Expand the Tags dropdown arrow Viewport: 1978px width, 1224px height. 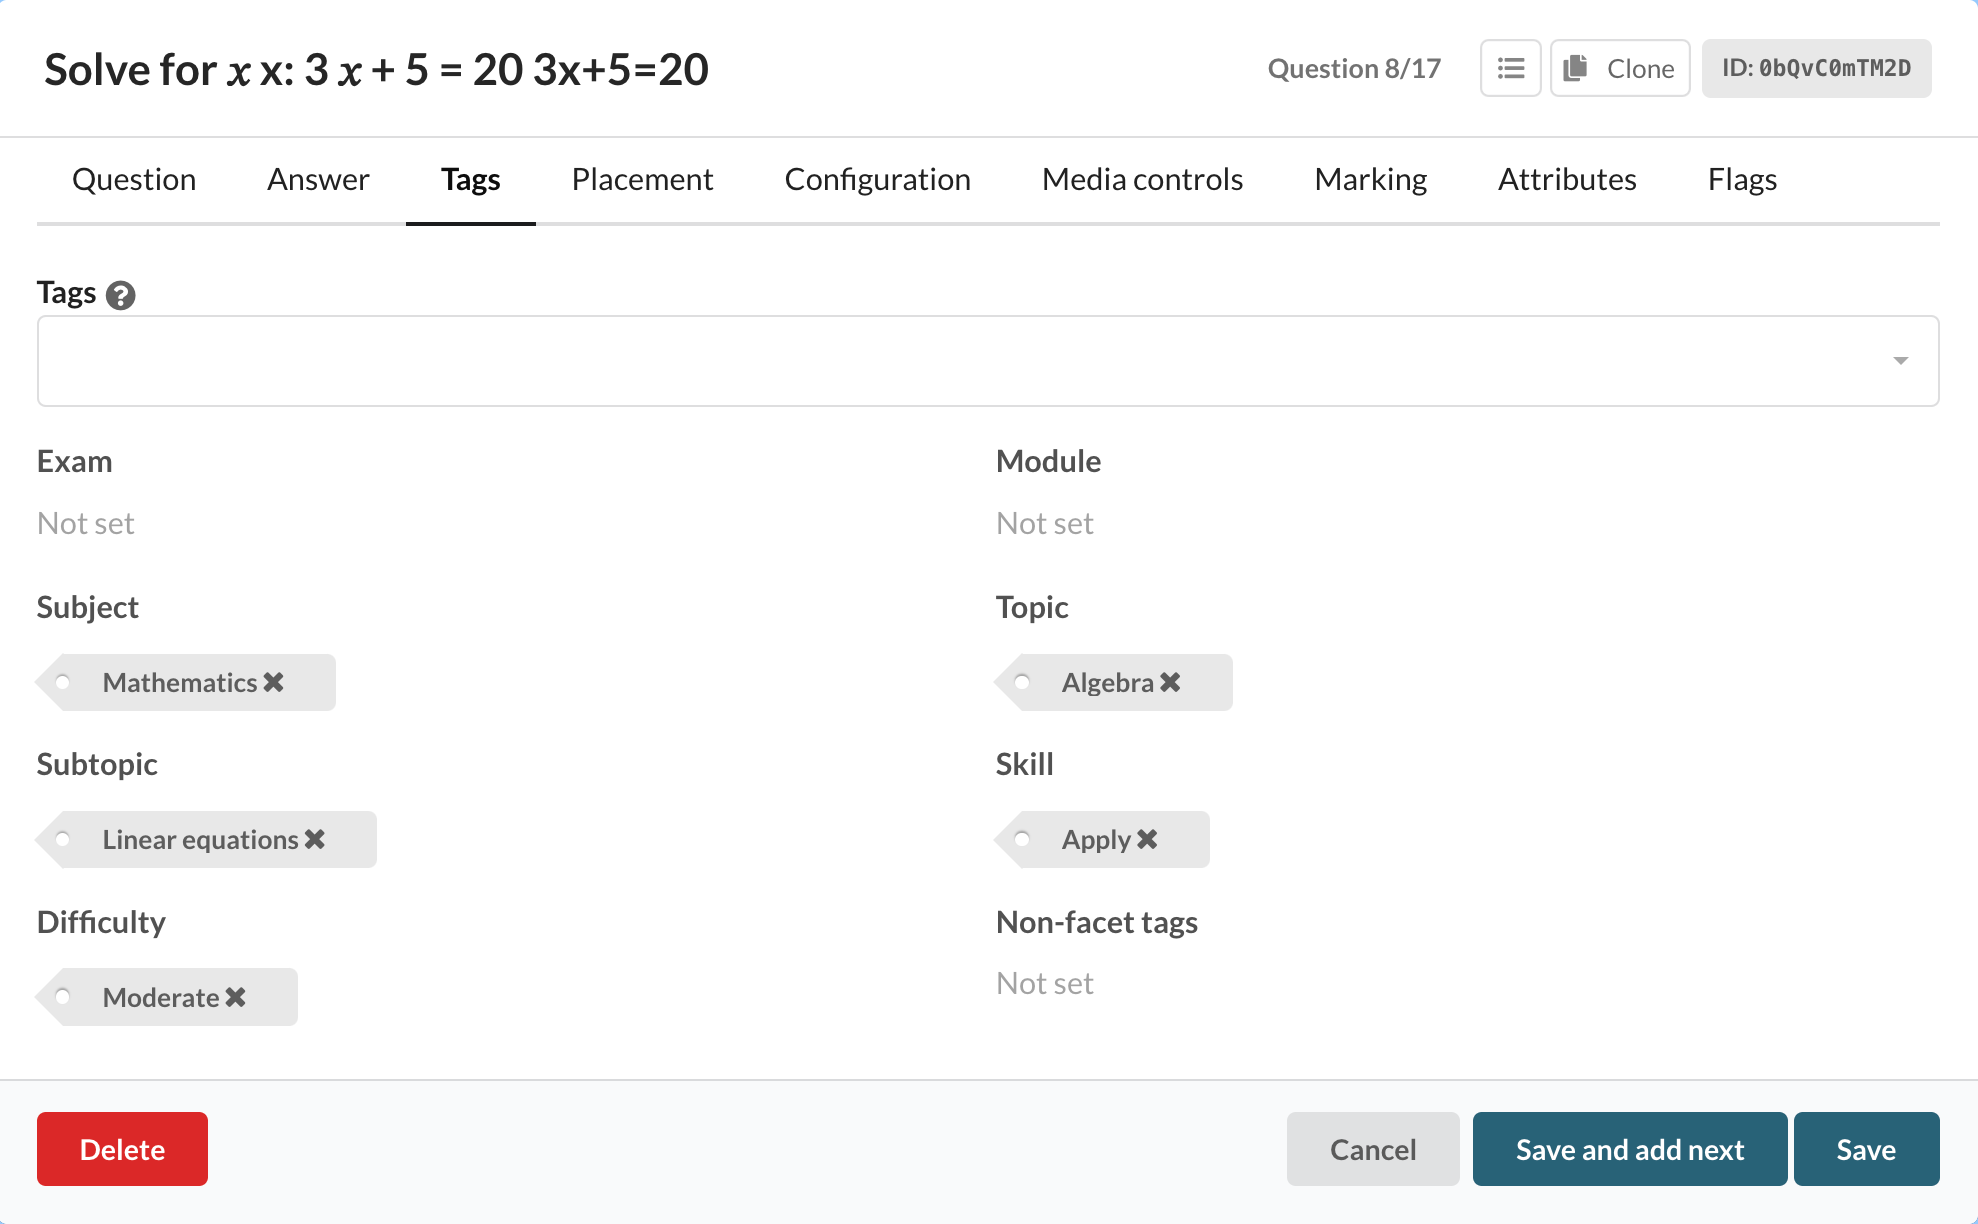[1900, 361]
